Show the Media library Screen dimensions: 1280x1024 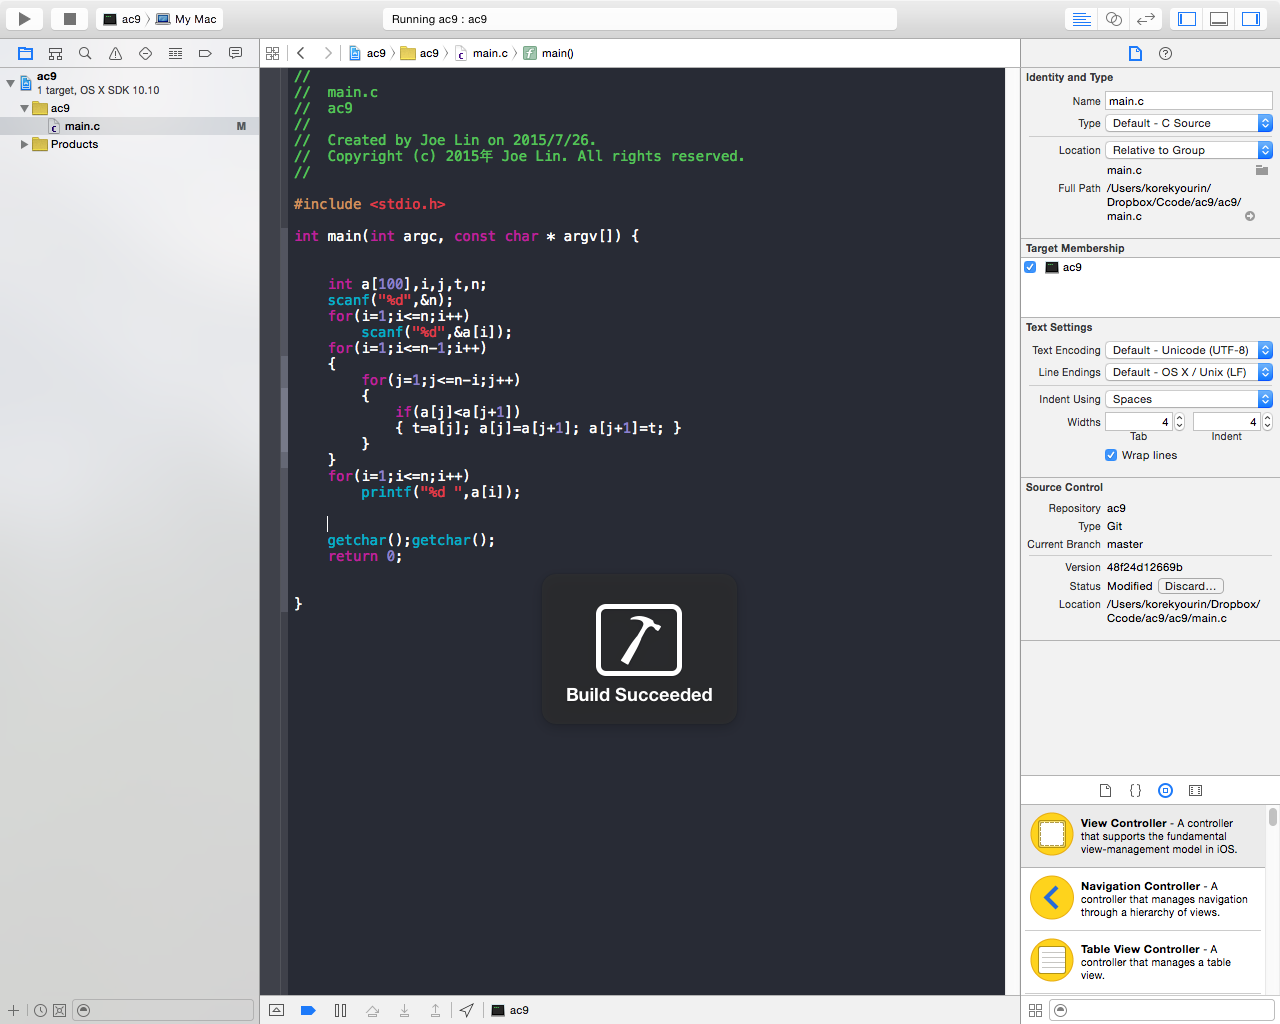[1195, 790]
